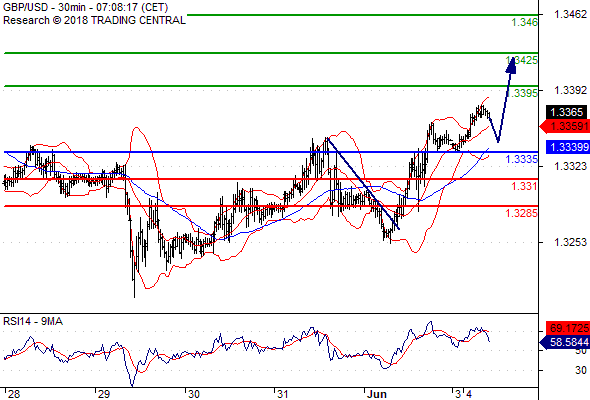Click the green 1.3395 resistance label

click(522, 93)
